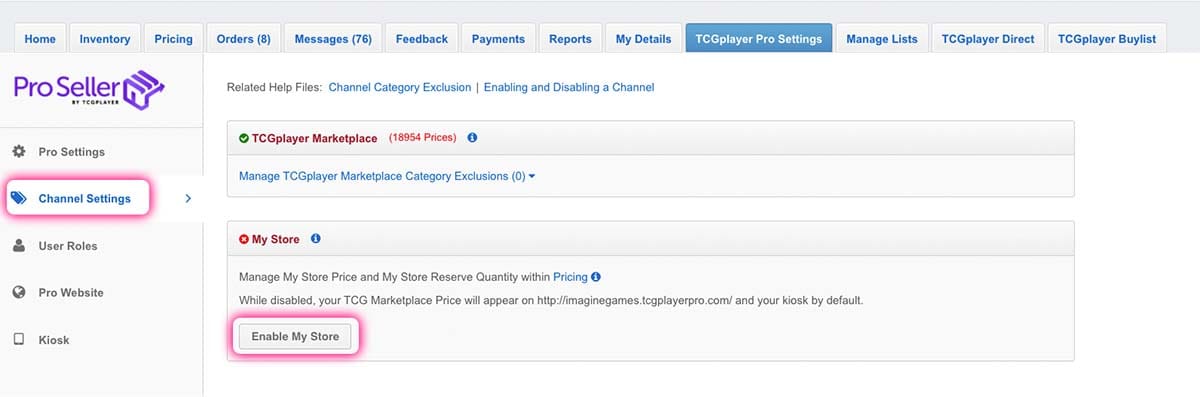This screenshot has width=1200, height=397.
Task: Open the Pricing tab
Action: (174, 39)
